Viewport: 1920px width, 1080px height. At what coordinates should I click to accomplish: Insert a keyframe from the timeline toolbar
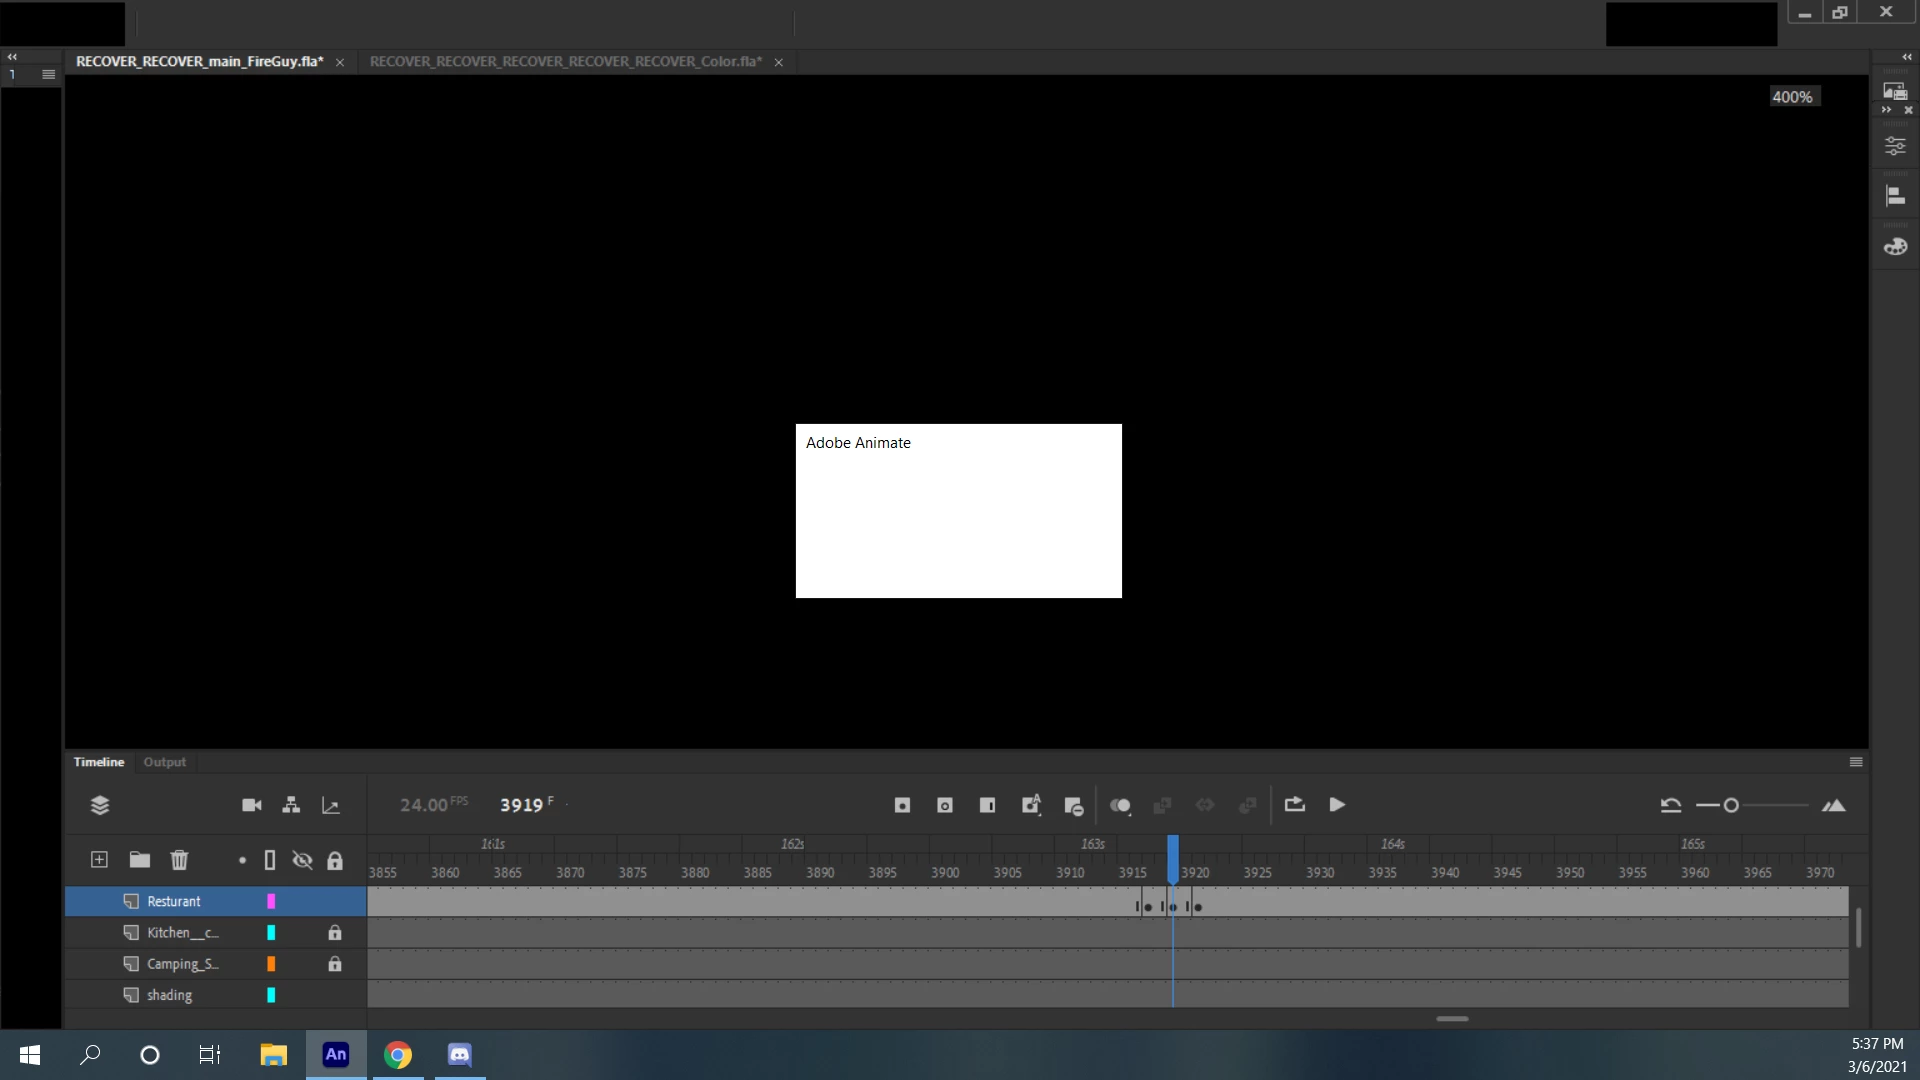[902, 805]
